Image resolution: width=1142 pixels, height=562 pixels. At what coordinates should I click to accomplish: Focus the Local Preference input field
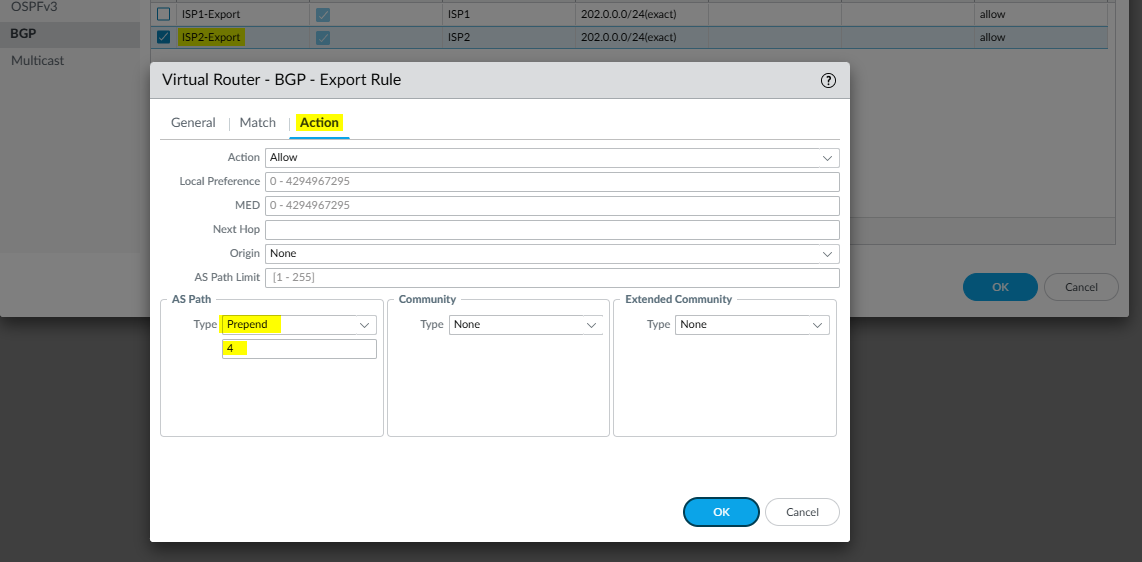(552, 181)
